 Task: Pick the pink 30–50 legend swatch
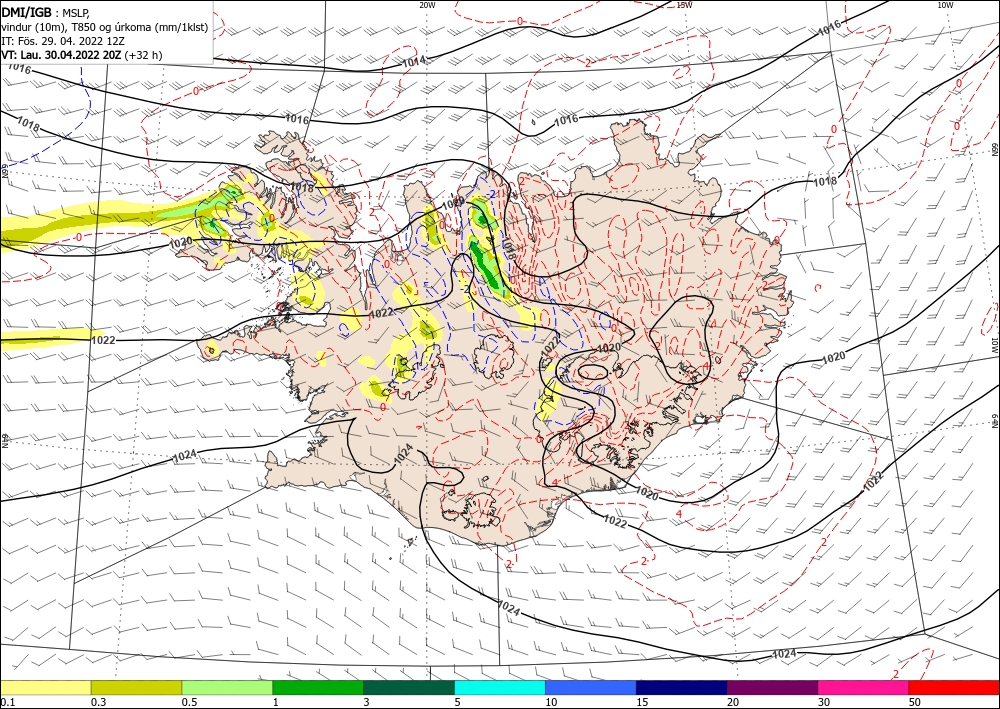(x=864, y=687)
